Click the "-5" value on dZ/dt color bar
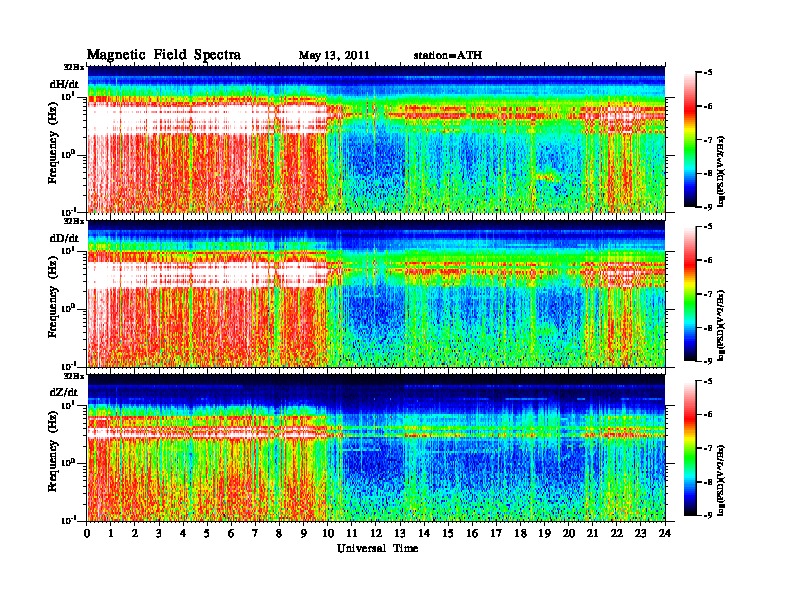This screenshot has height=612, width=792. pos(708,381)
